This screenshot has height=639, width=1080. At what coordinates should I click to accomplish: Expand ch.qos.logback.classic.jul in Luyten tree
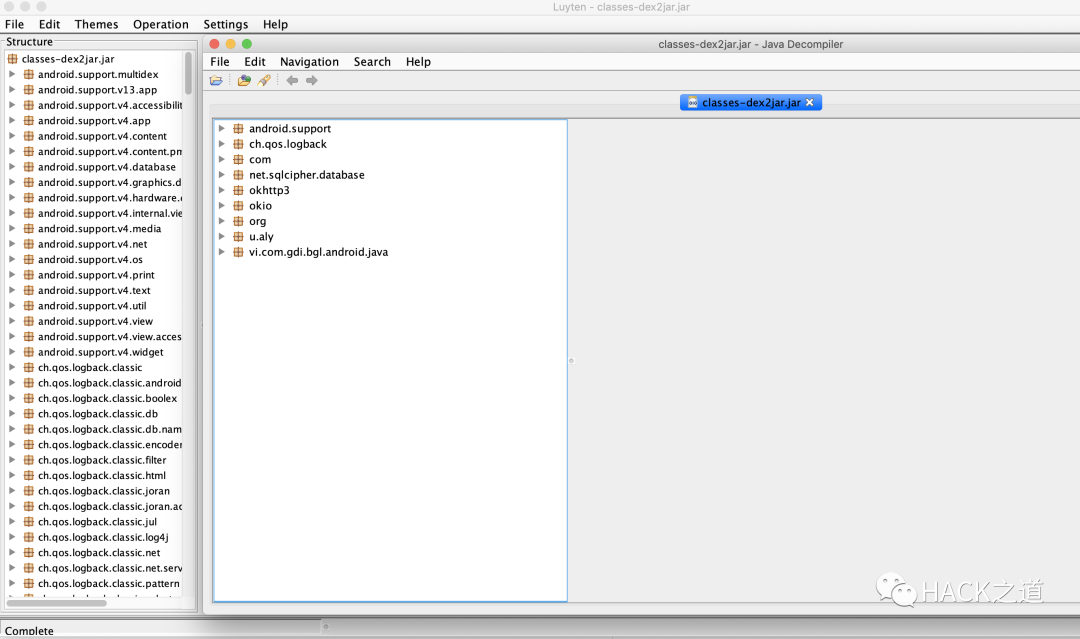pos(12,521)
